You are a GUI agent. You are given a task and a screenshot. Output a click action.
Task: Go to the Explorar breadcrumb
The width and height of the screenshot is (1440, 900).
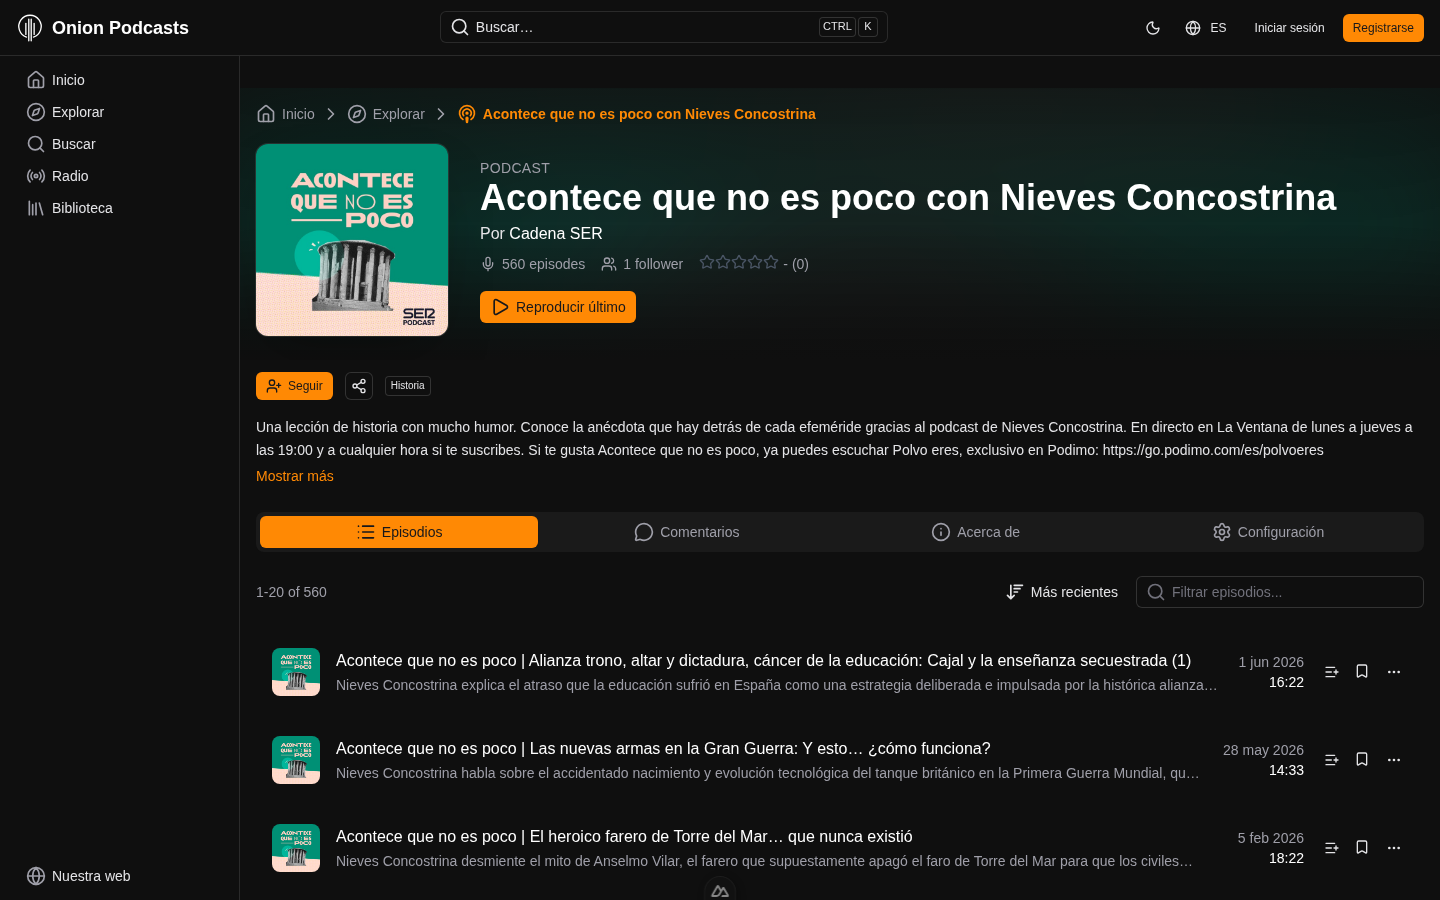386,114
